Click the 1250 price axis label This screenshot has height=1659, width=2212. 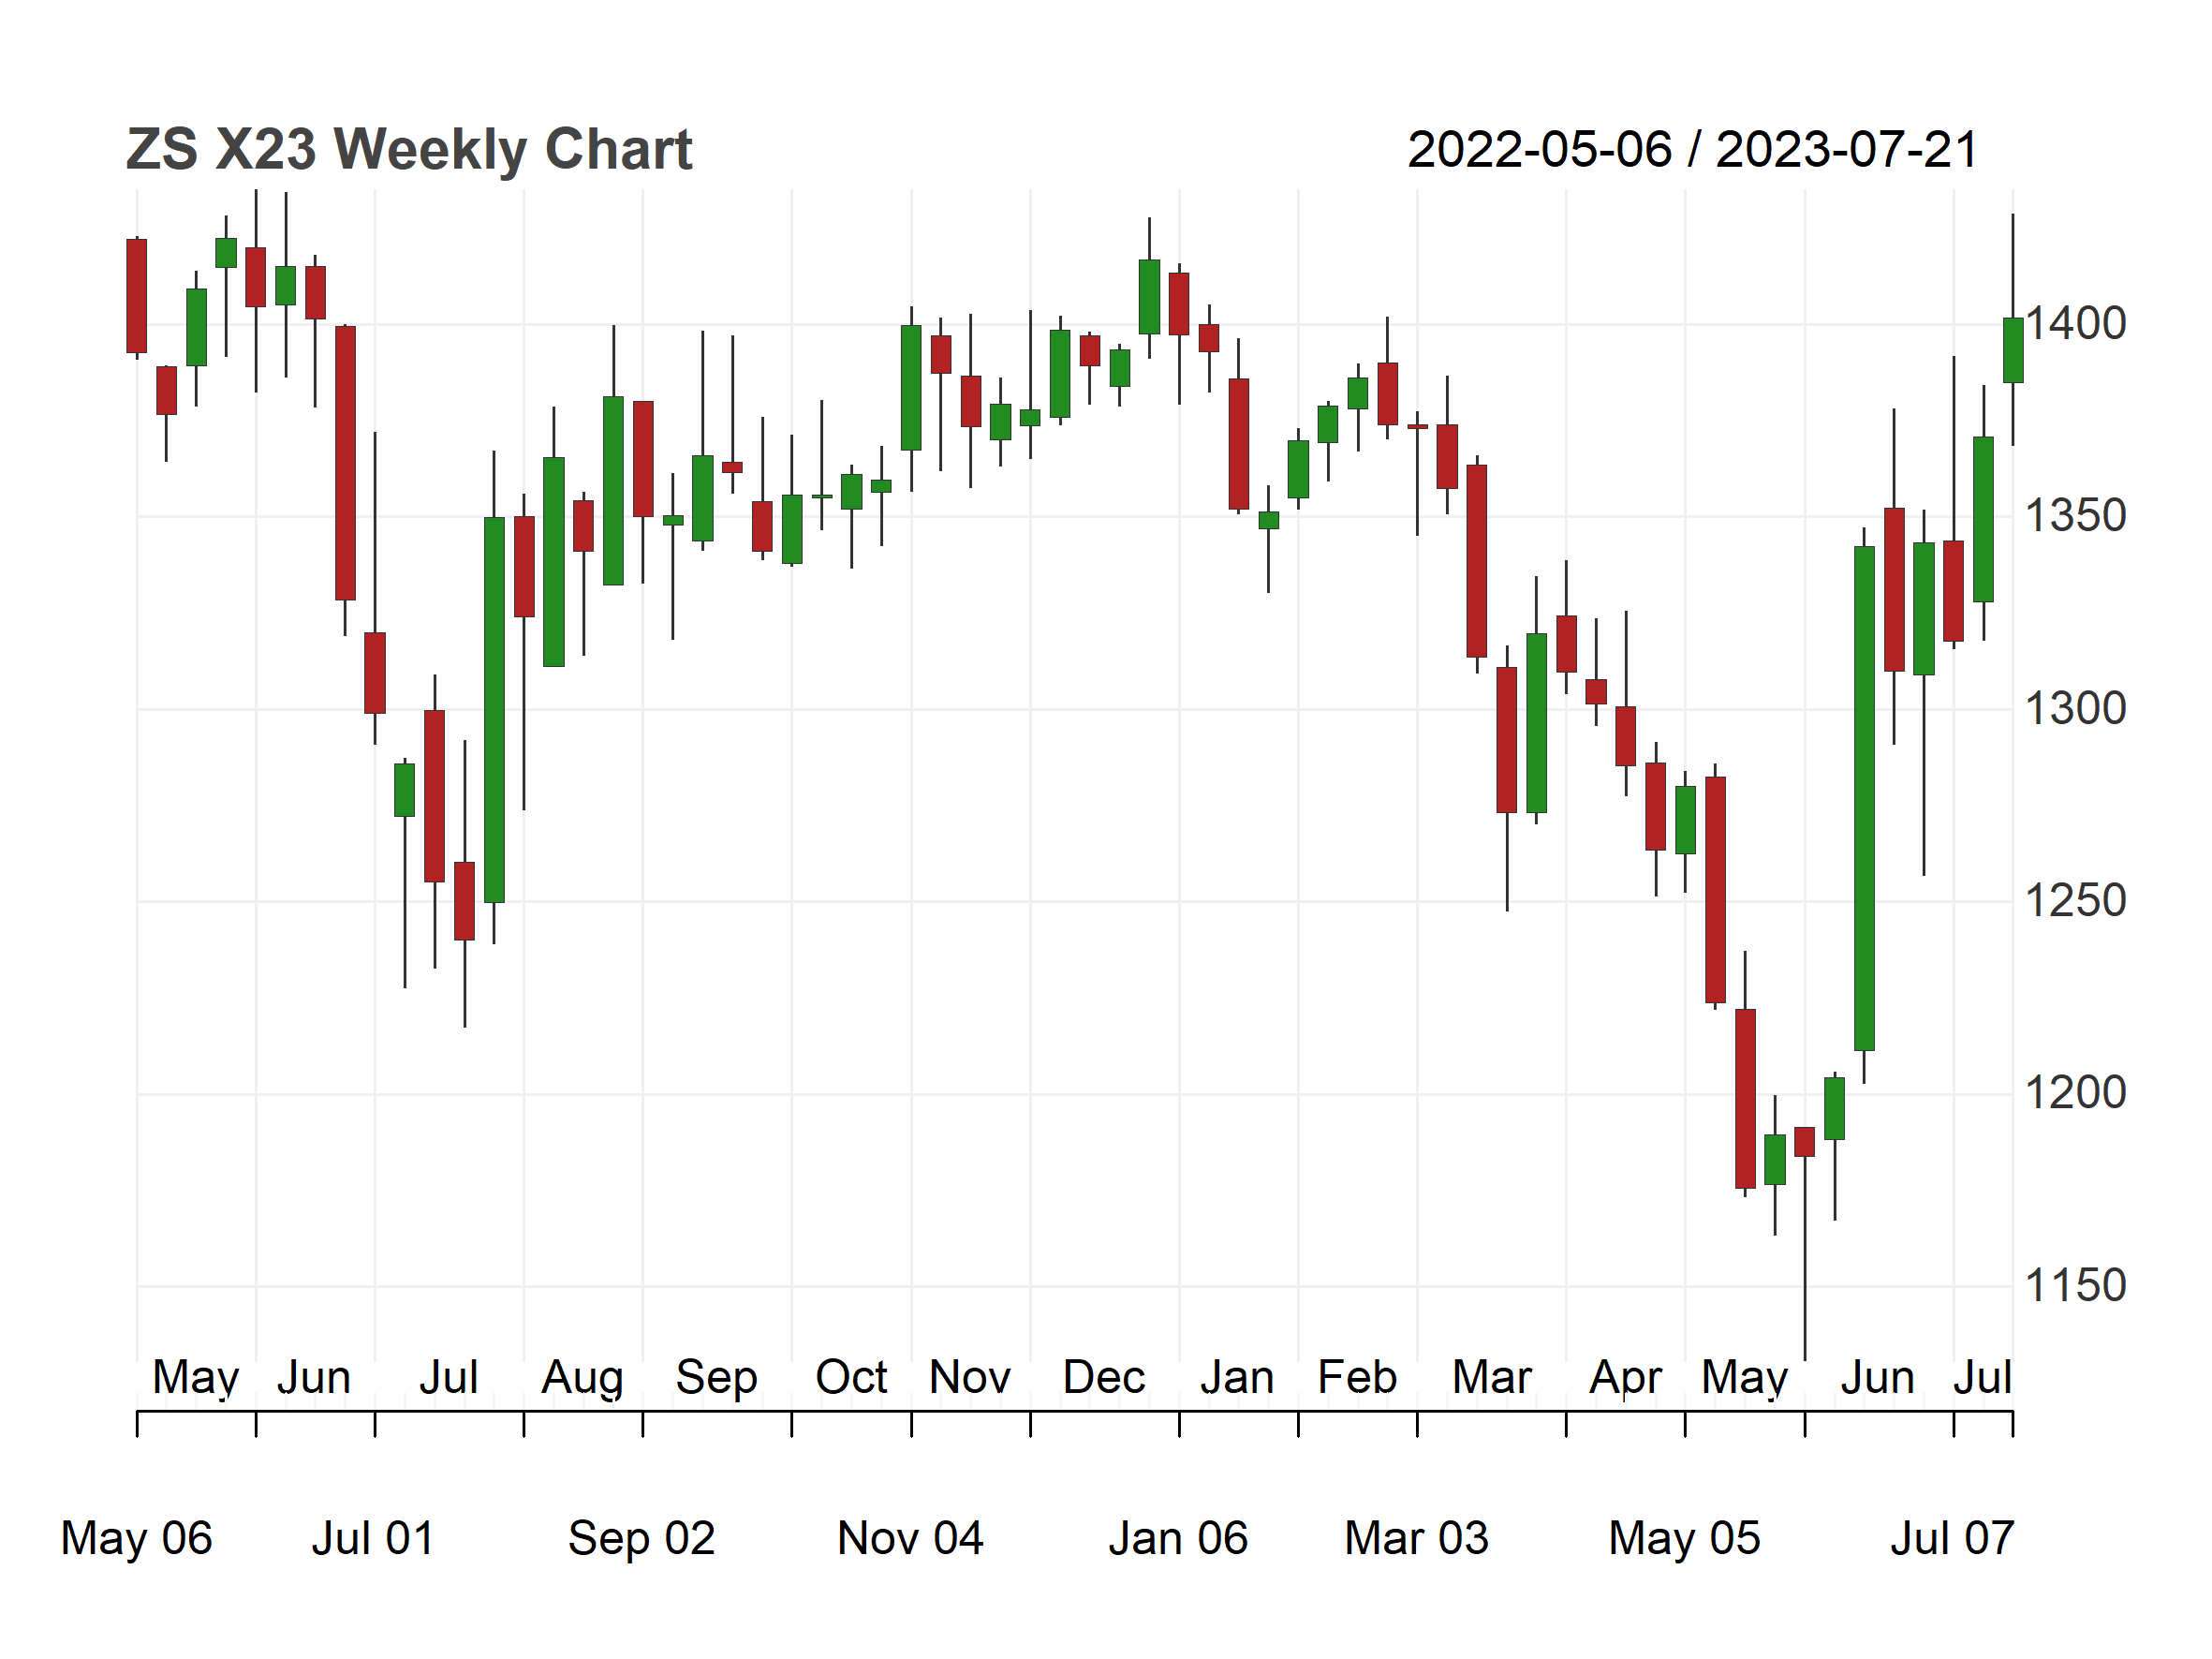pyautogui.click(x=2075, y=901)
